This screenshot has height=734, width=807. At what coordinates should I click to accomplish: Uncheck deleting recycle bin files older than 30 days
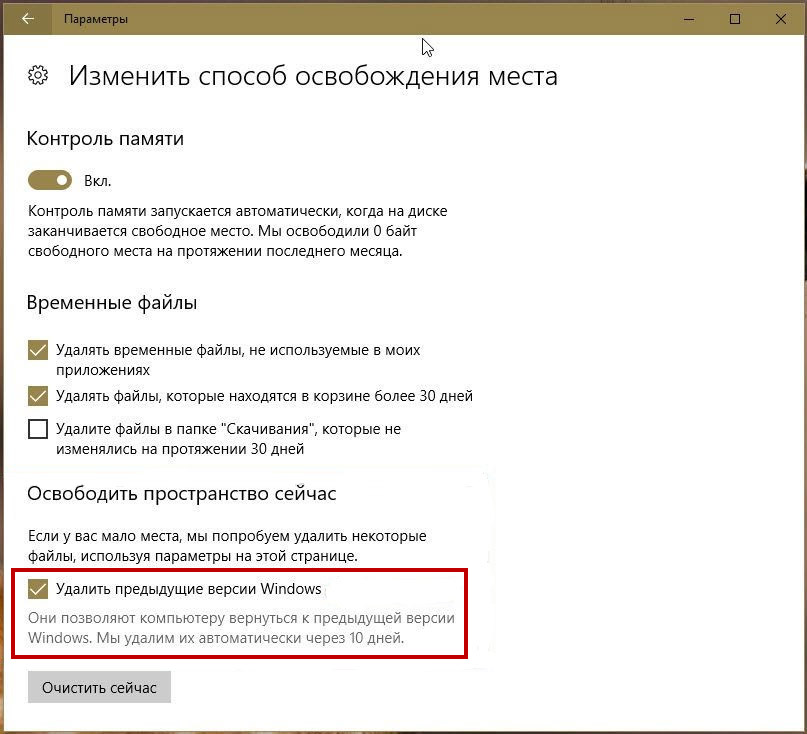[38, 396]
